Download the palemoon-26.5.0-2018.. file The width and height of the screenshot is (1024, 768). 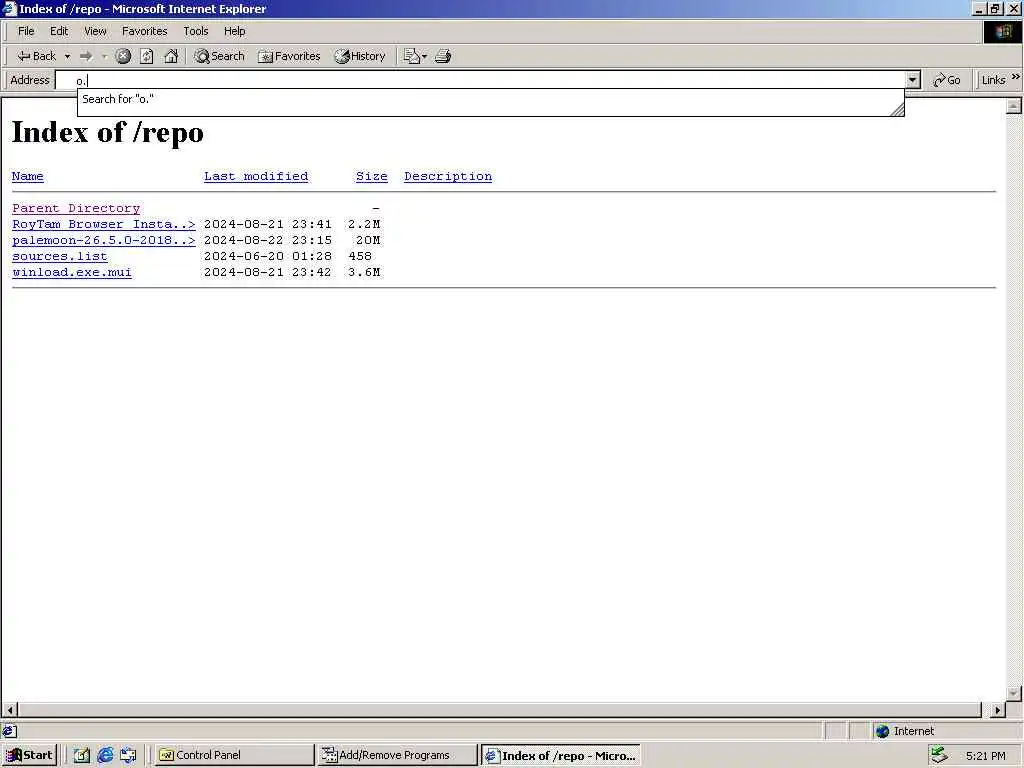tap(104, 240)
